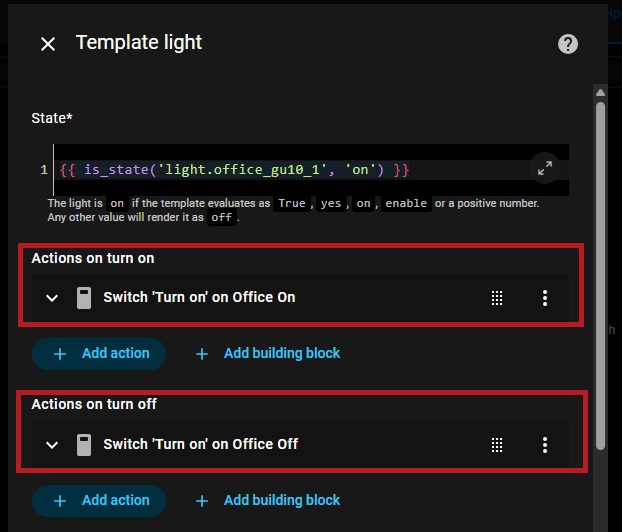Click the Template light dialog heading
The height and width of the screenshot is (532, 622).
point(139,43)
